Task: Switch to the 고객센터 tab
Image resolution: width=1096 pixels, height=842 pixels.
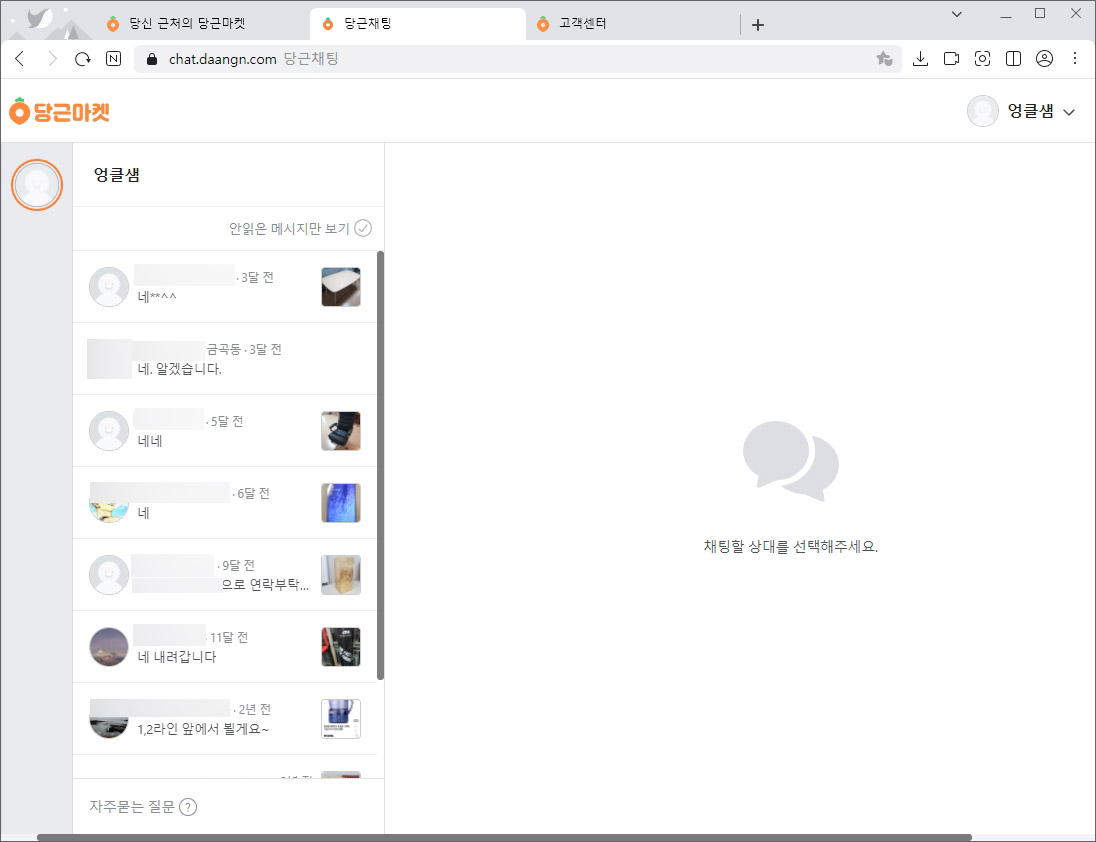Action: (x=580, y=23)
